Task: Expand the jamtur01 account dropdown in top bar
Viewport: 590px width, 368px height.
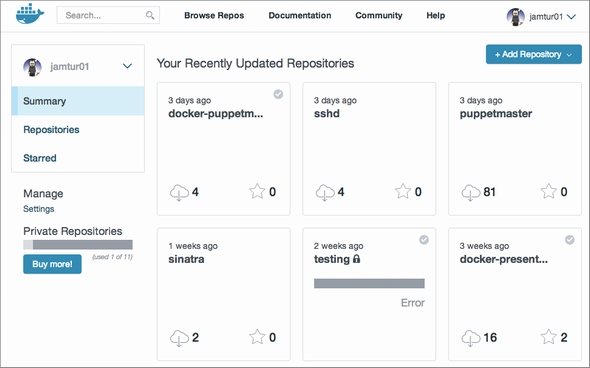Action: 571,17
